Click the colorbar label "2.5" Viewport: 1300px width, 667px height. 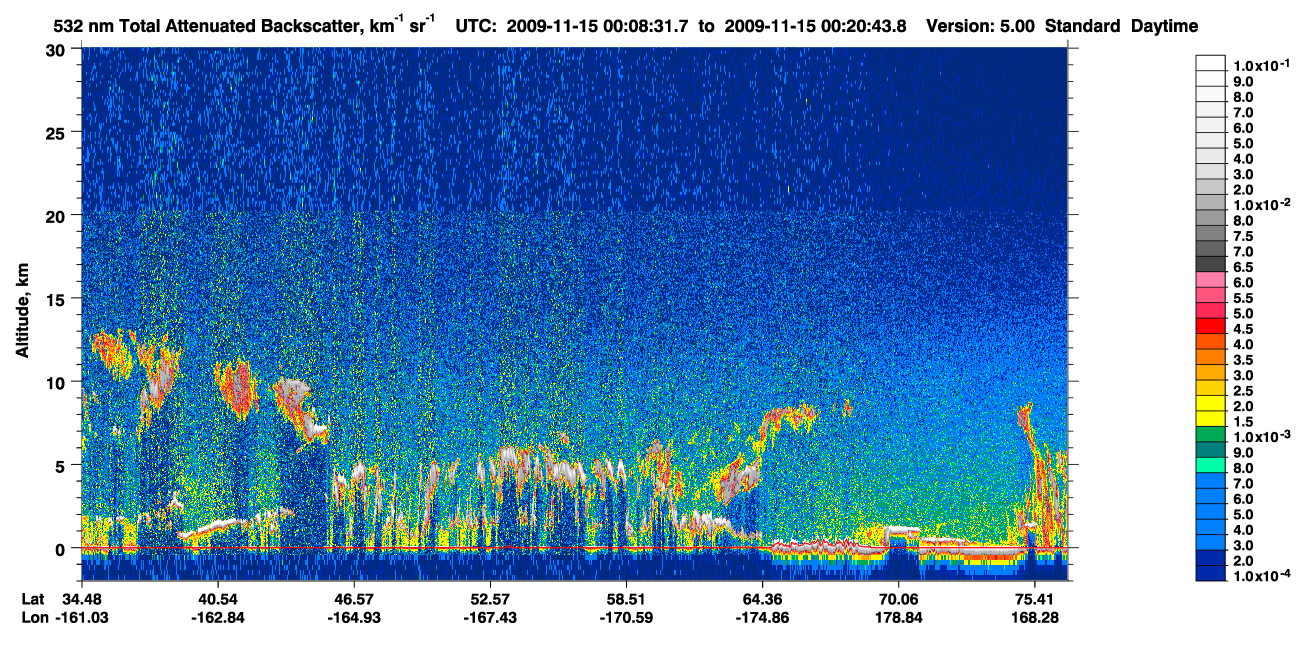pyautogui.click(x=1242, y=389)
